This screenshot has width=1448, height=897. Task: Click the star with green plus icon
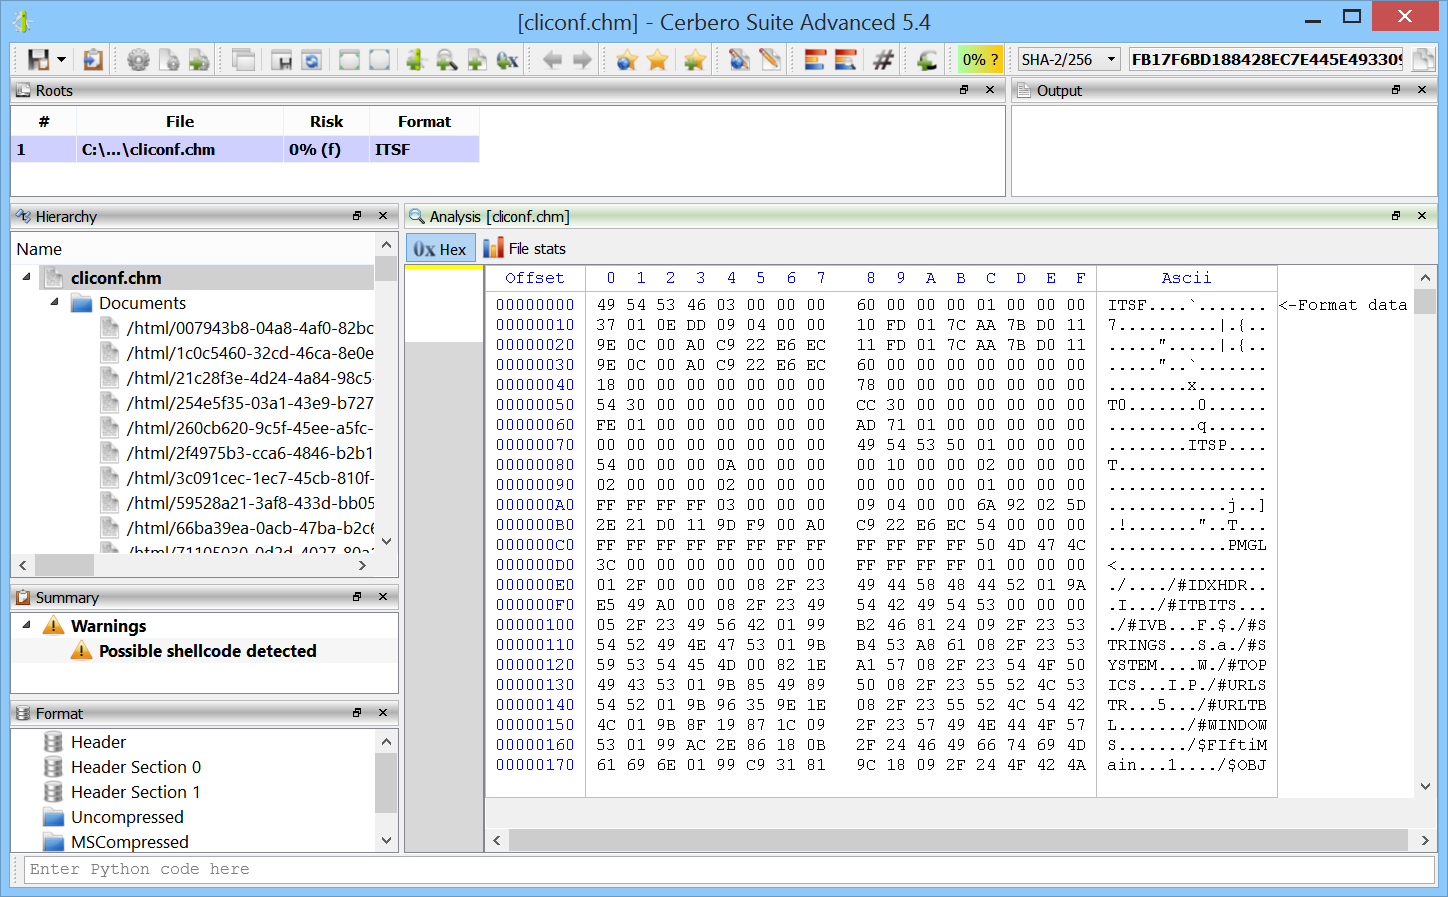694,60
